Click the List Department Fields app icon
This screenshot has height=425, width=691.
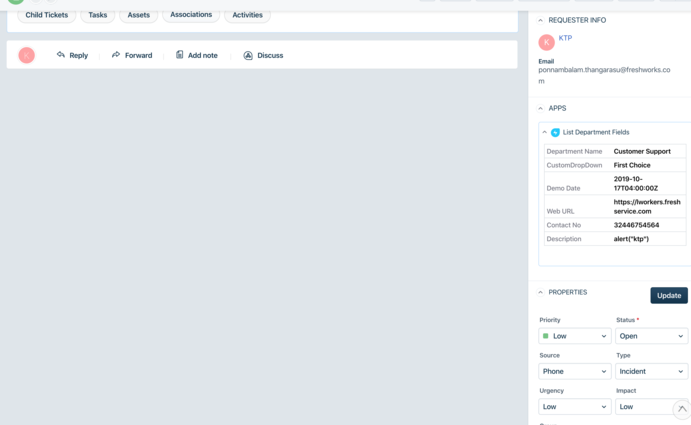[x=555, y=132]
